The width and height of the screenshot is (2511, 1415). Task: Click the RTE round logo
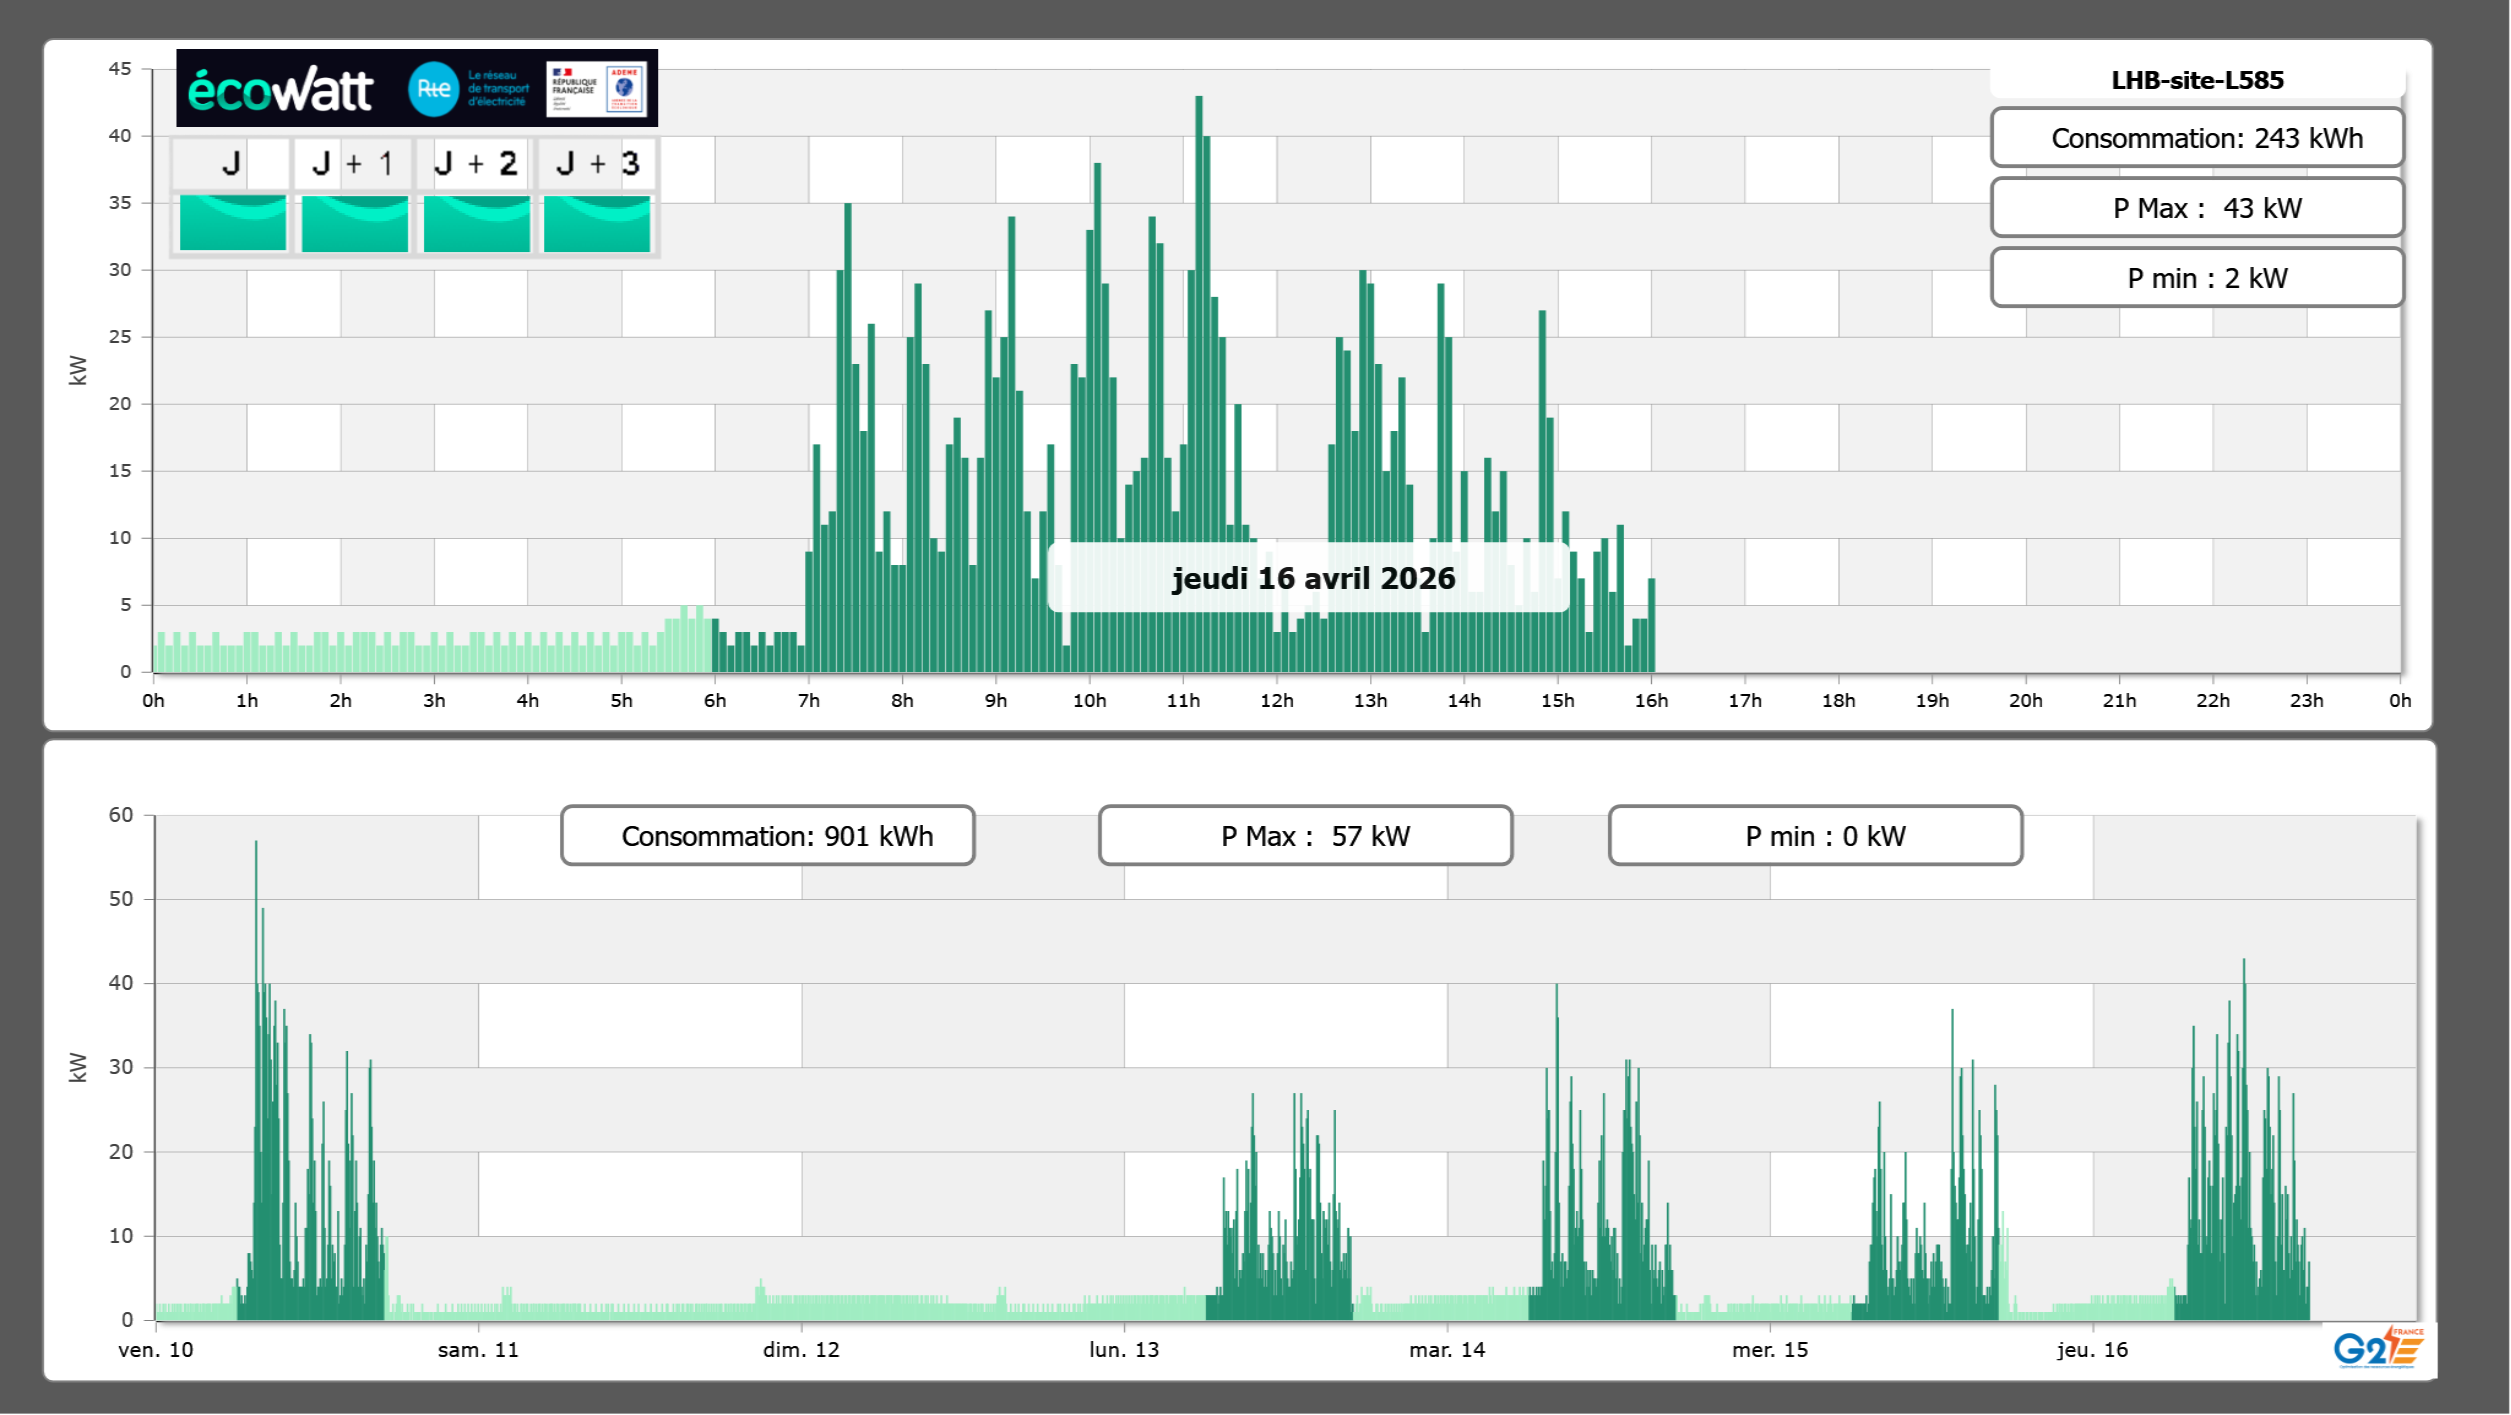pyautogui.click(x=433, y=89)
